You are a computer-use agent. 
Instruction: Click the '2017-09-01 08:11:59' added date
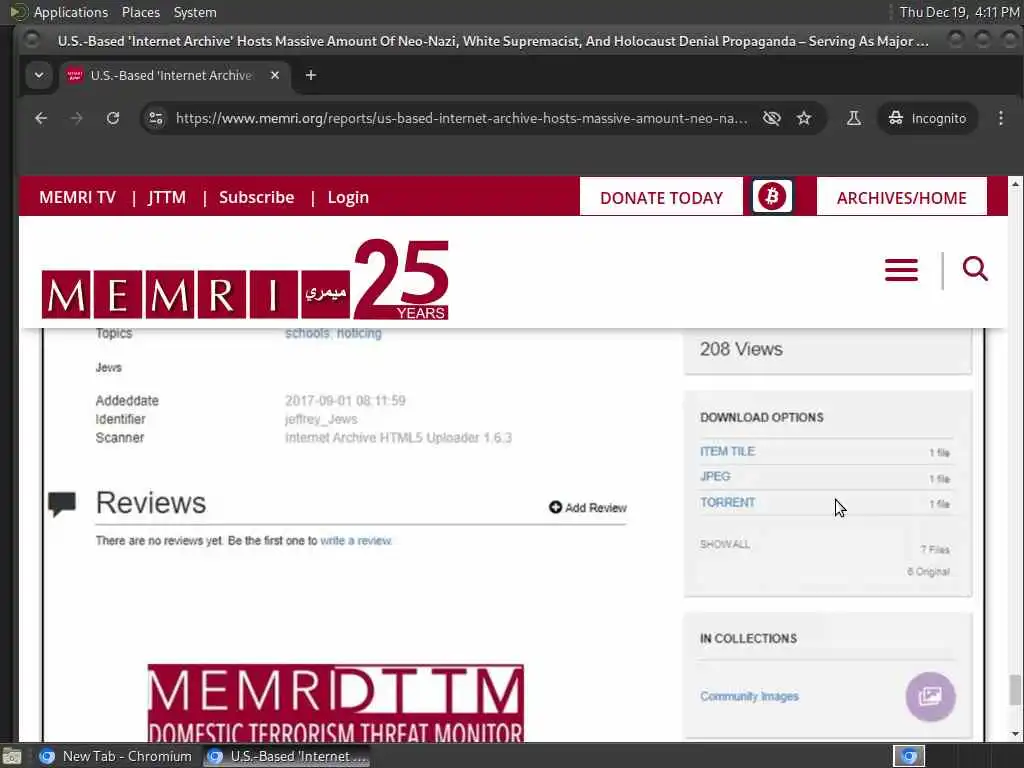tap(345, 400)
